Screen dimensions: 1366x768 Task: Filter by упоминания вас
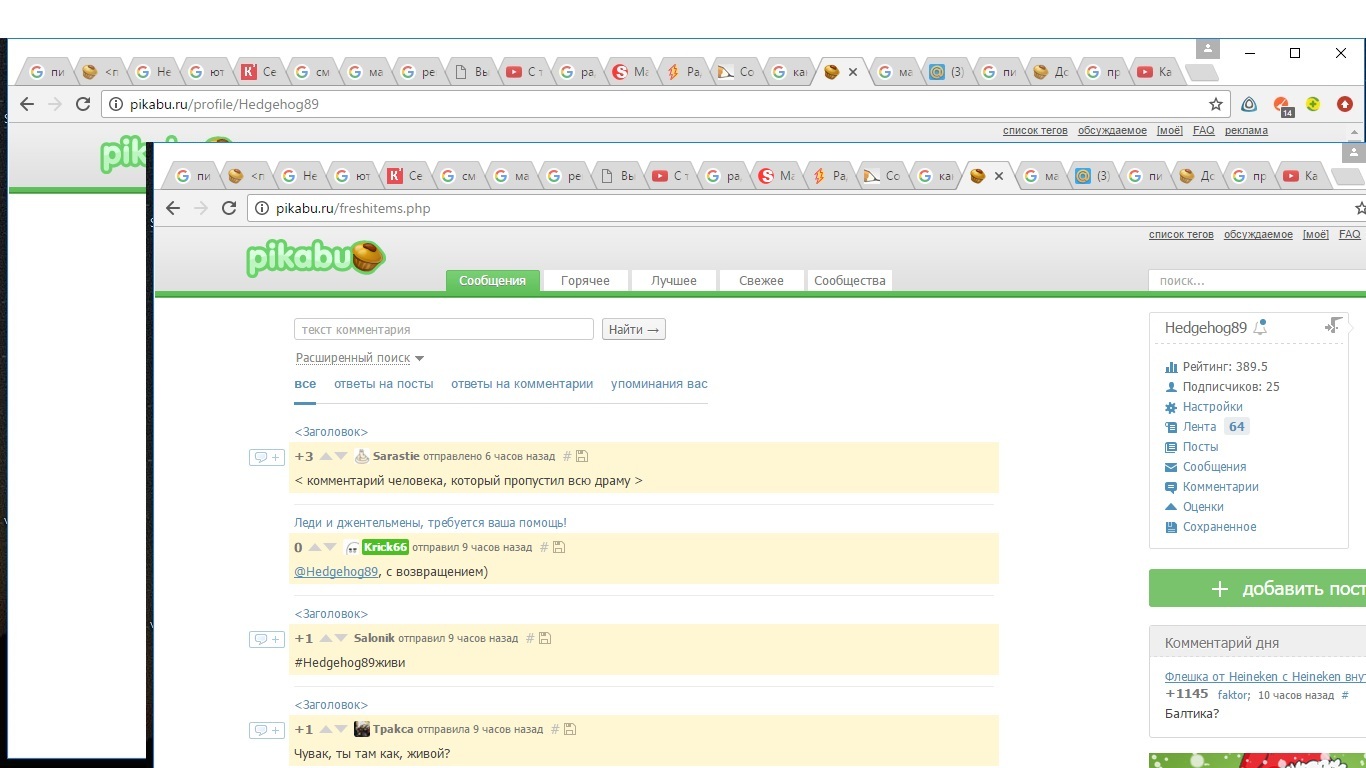click(x=659, y=384)
